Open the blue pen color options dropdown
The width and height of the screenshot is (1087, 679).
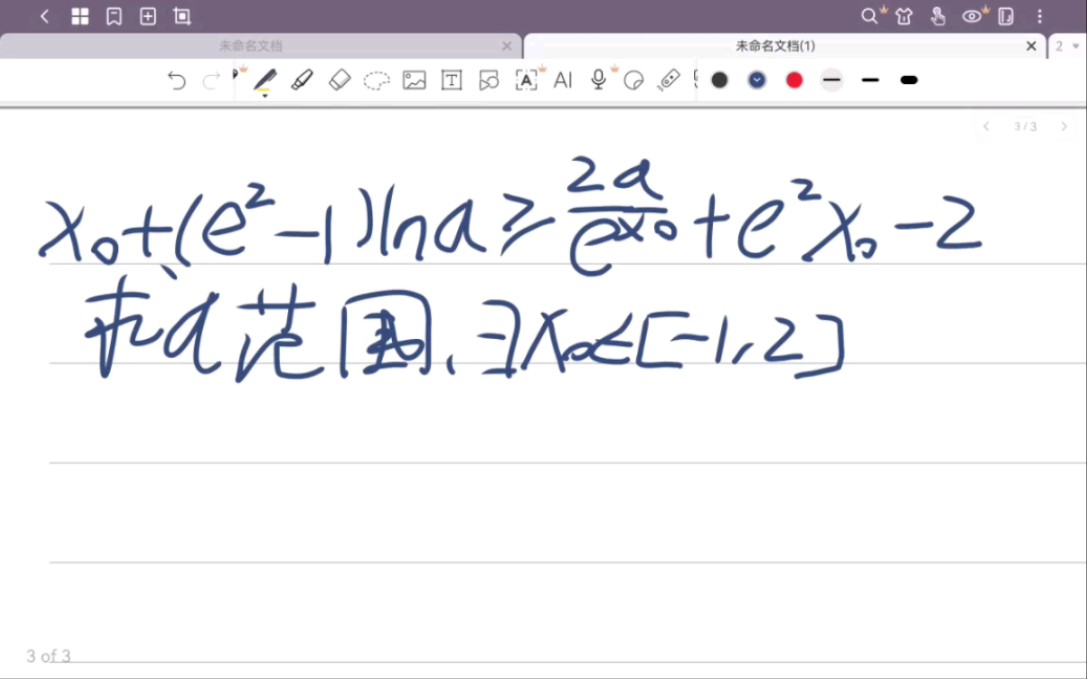(x=756, y=80)
